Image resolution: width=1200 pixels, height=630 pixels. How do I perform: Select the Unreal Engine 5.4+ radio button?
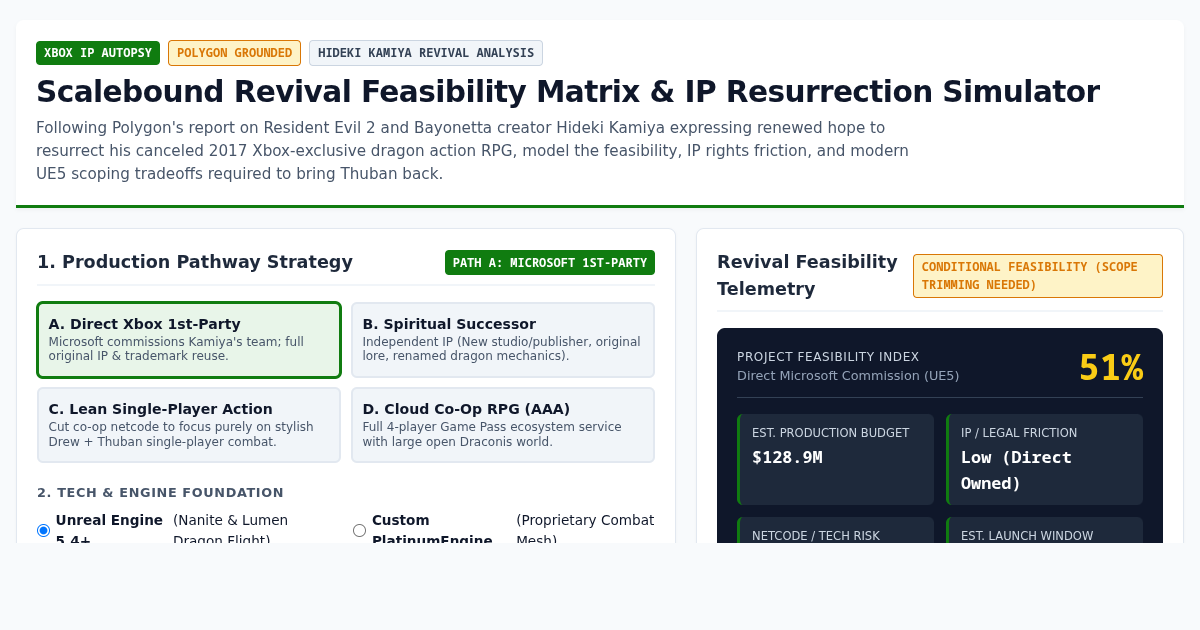[x=43, y=530]
